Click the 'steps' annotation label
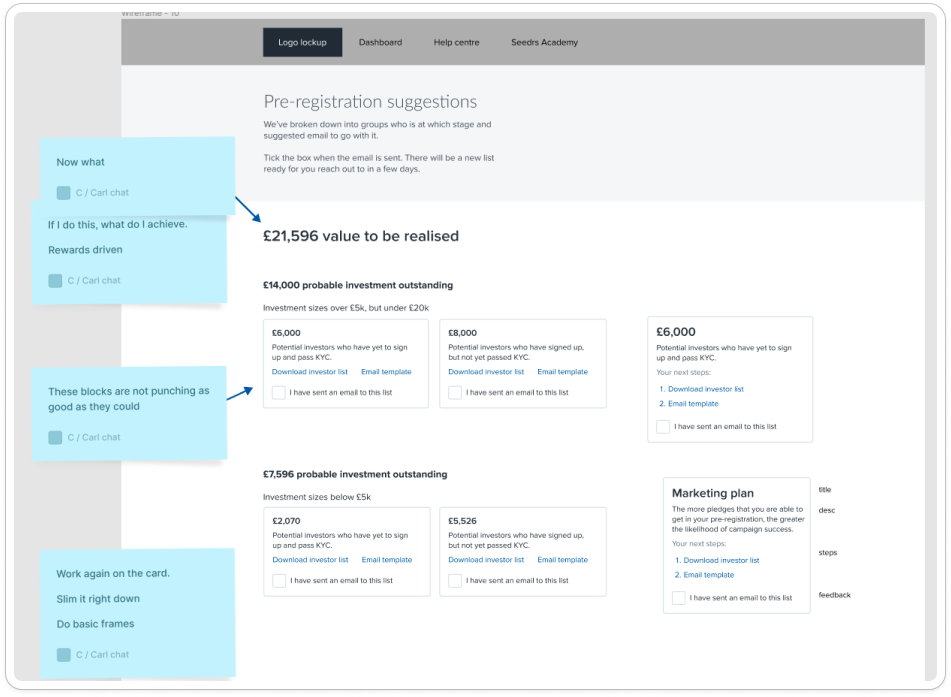The height and width of the screenshot is (697, 951). coord(828,553)
